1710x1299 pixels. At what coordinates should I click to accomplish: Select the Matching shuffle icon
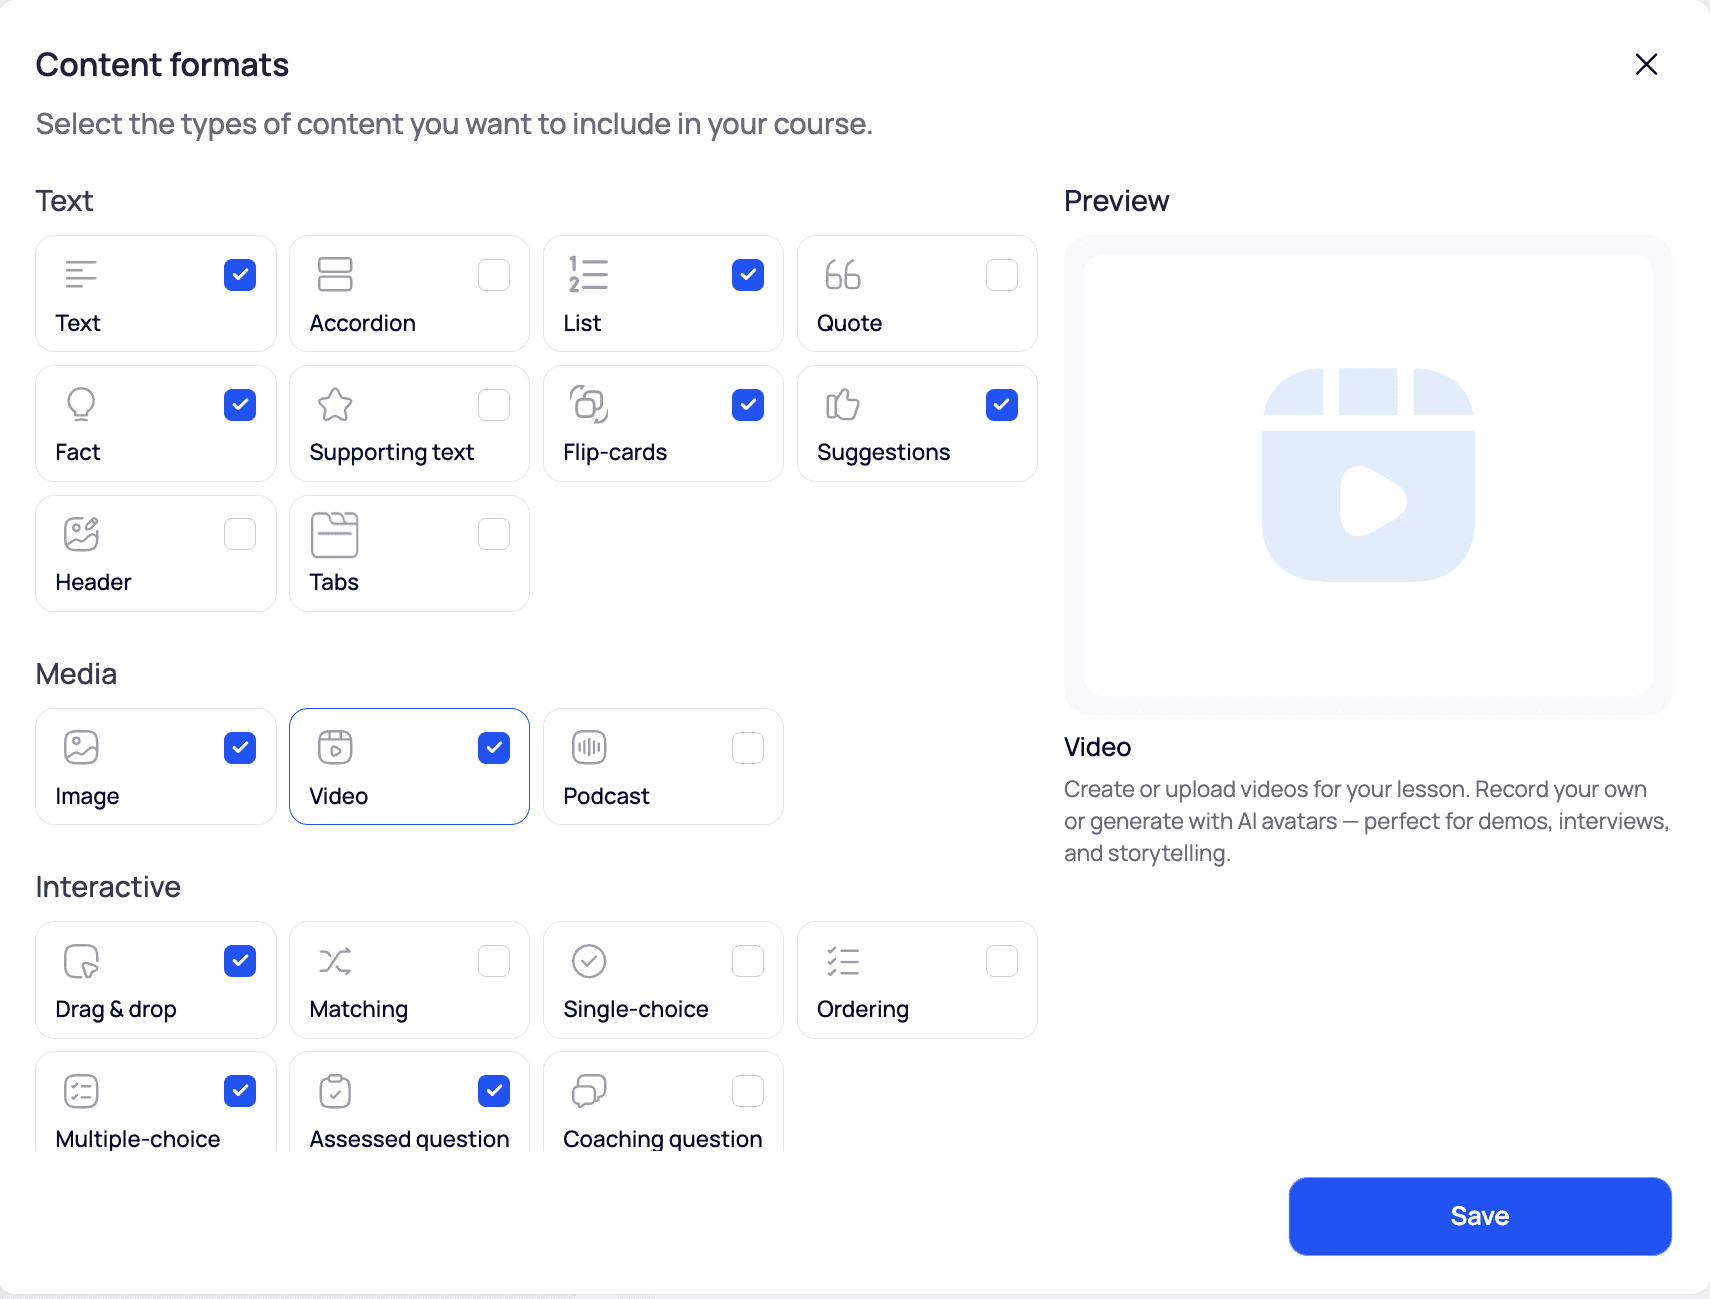(x=335, y=960)
